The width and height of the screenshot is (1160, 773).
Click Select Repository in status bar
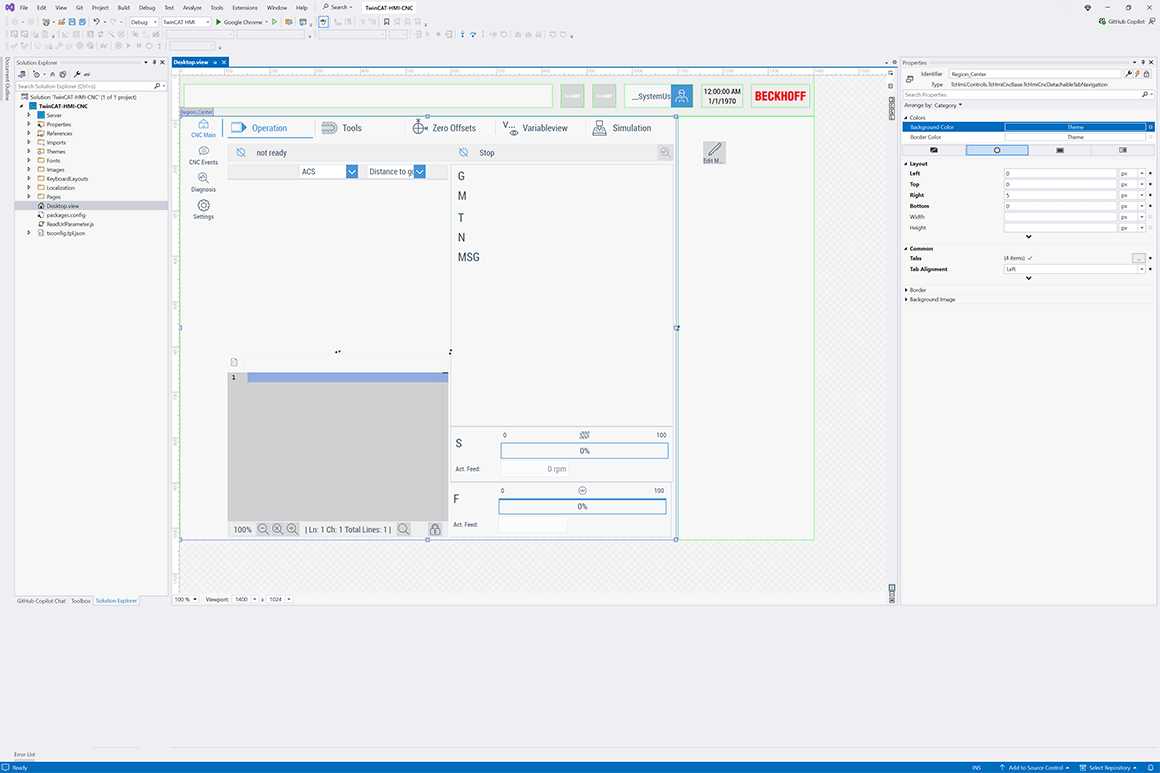(1108, 768)
